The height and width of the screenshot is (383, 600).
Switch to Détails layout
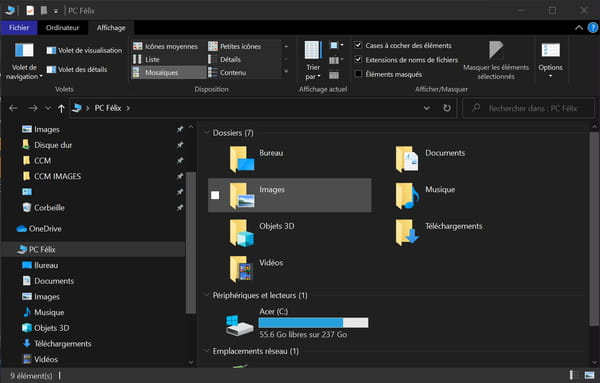(x=224, y=59)
